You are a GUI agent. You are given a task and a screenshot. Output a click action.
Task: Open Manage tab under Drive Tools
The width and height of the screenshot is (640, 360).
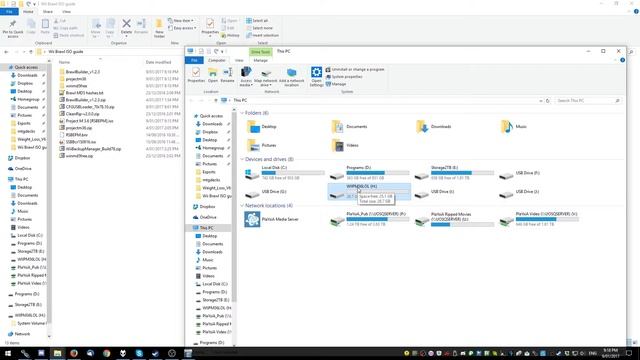[x=260, y=60]
